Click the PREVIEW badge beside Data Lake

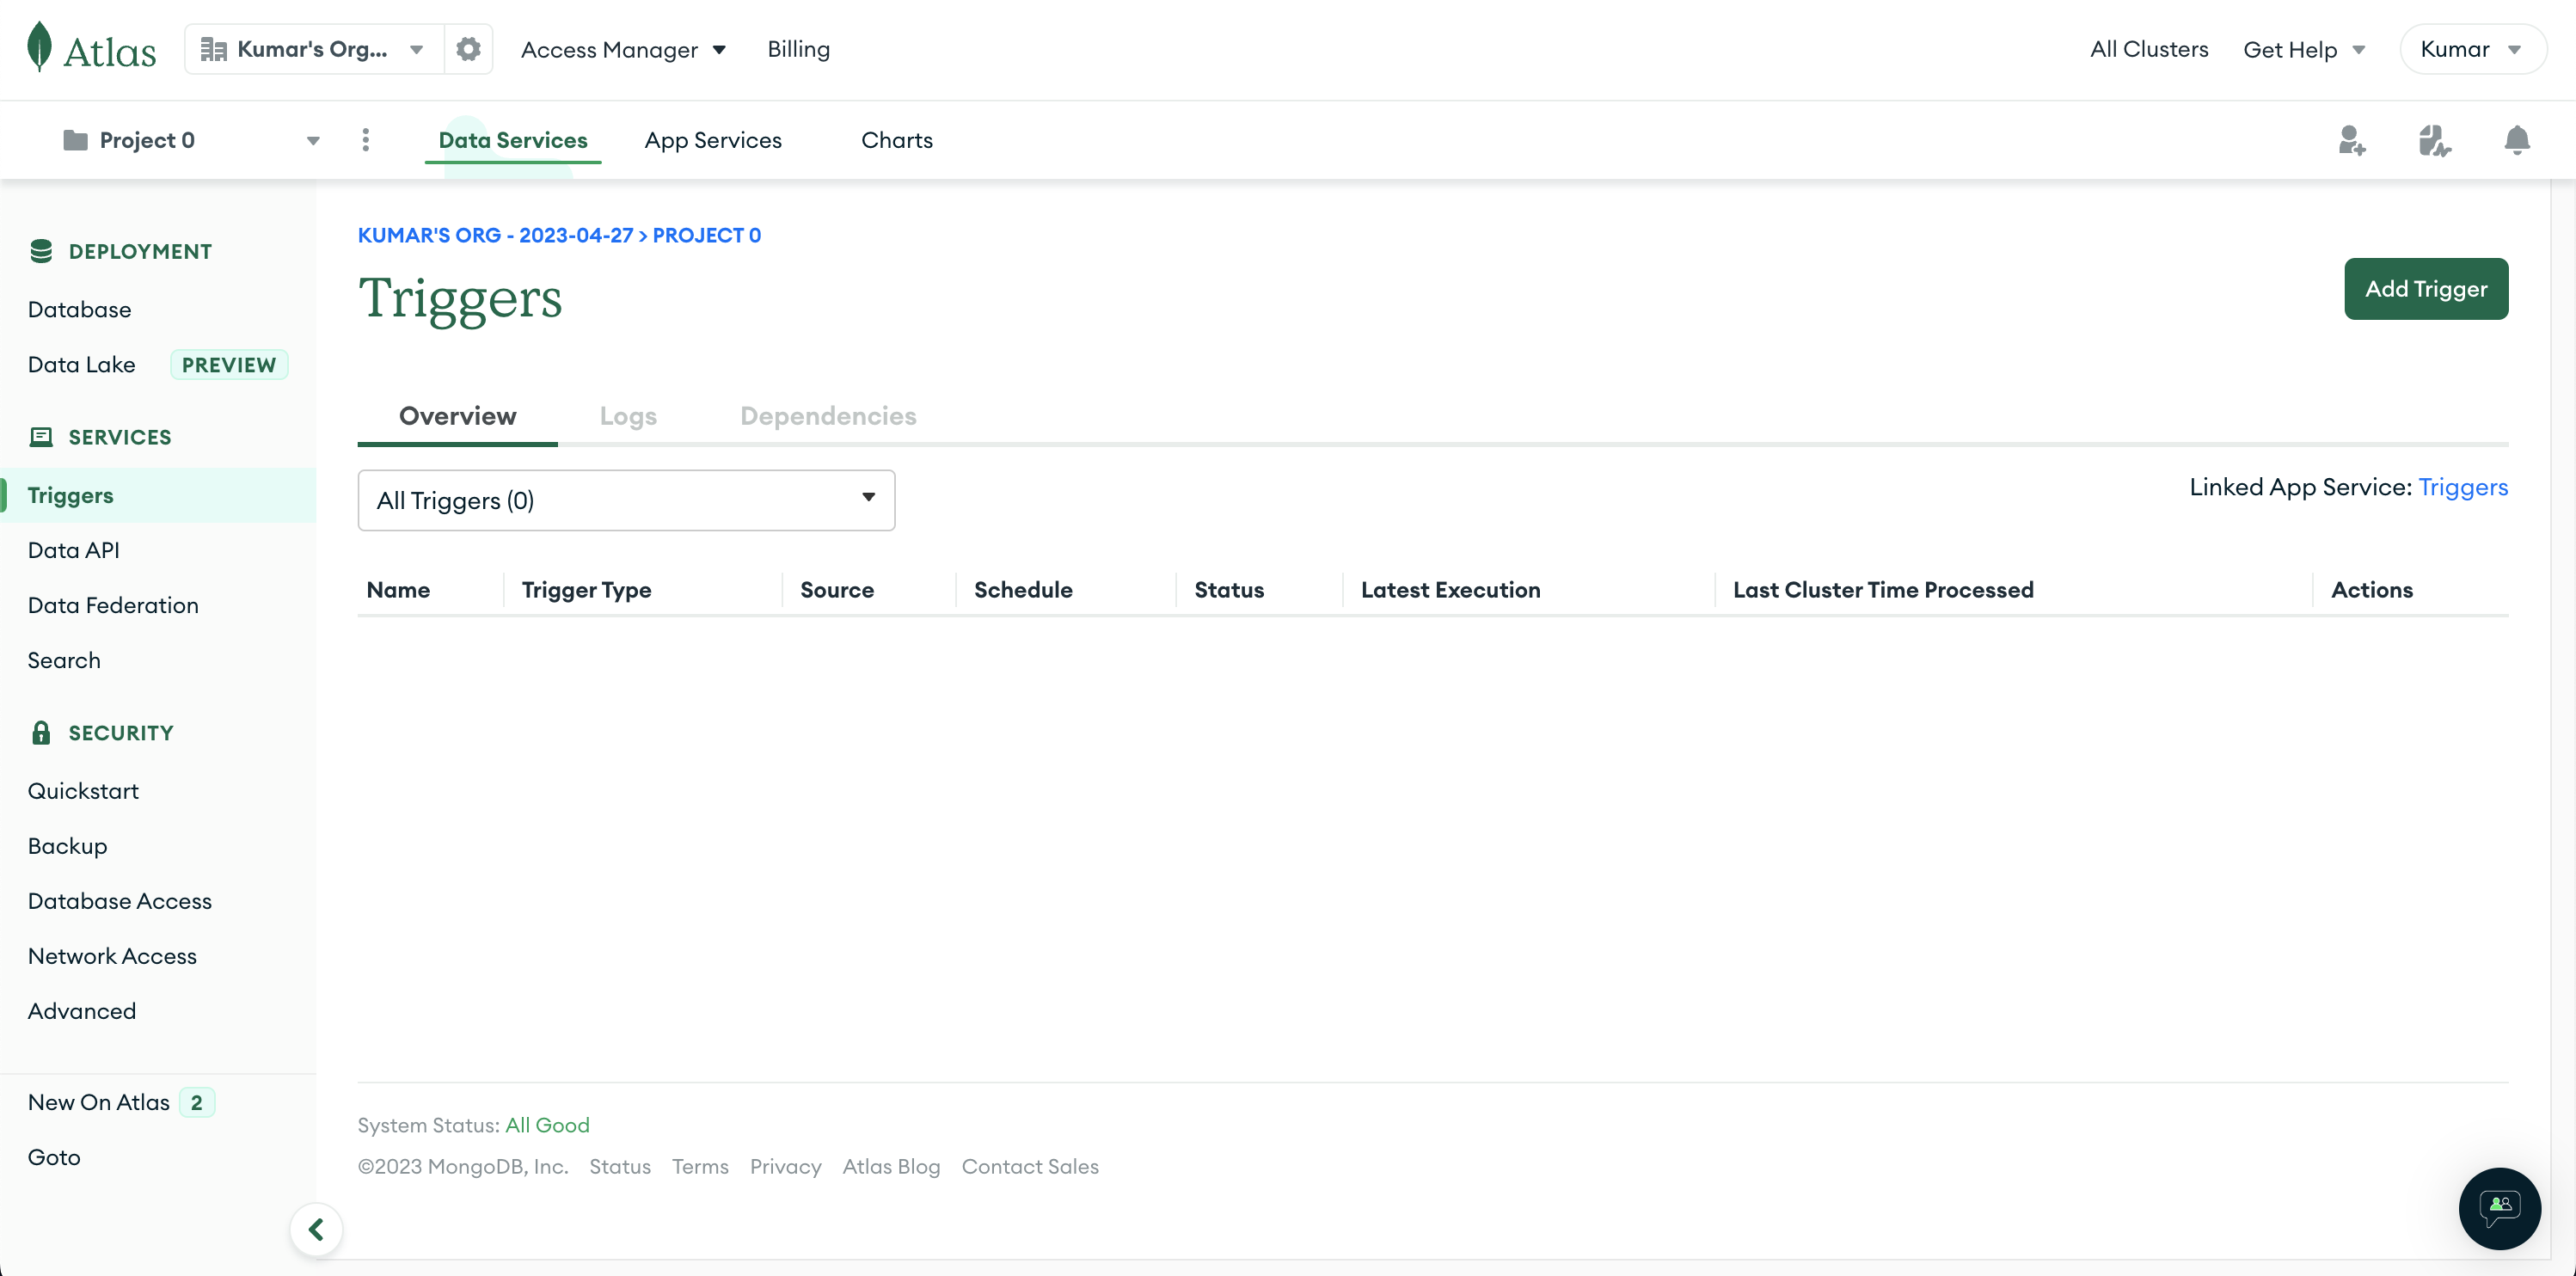pyautogui.click(x=229, y=365)
